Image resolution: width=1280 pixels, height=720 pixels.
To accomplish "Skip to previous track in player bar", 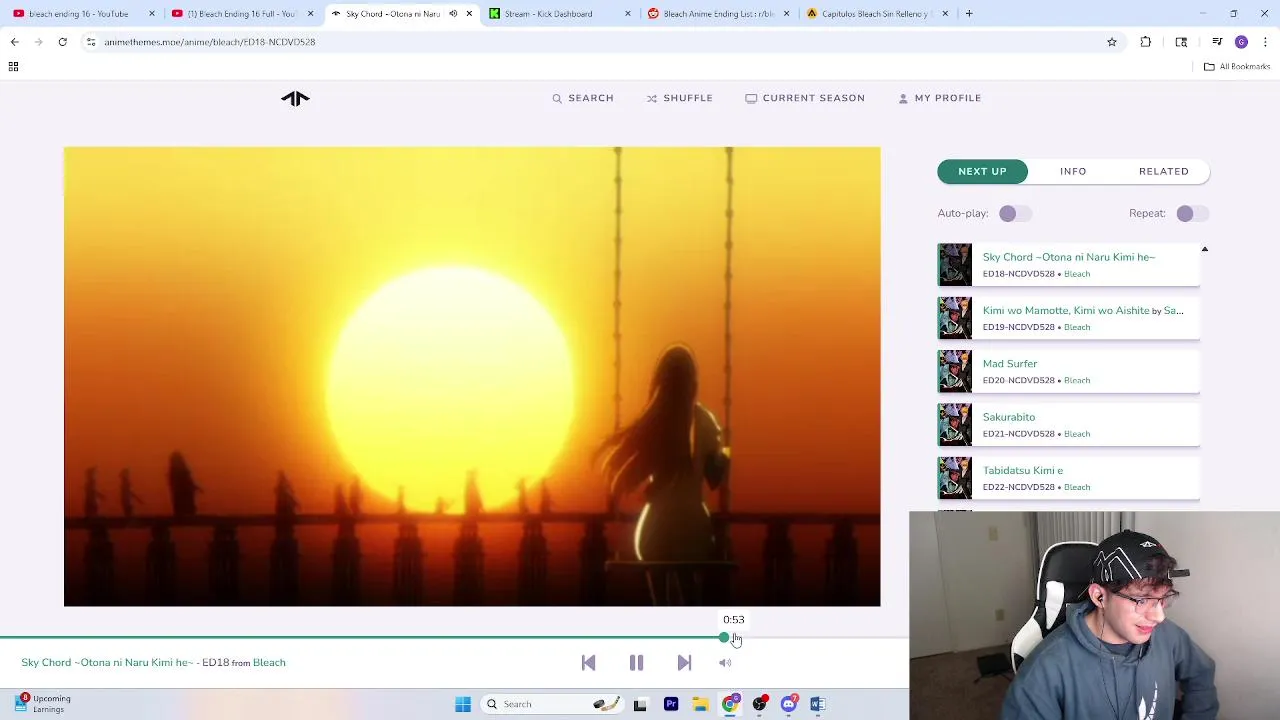I will pyautogui.click(x=588, y=663).
